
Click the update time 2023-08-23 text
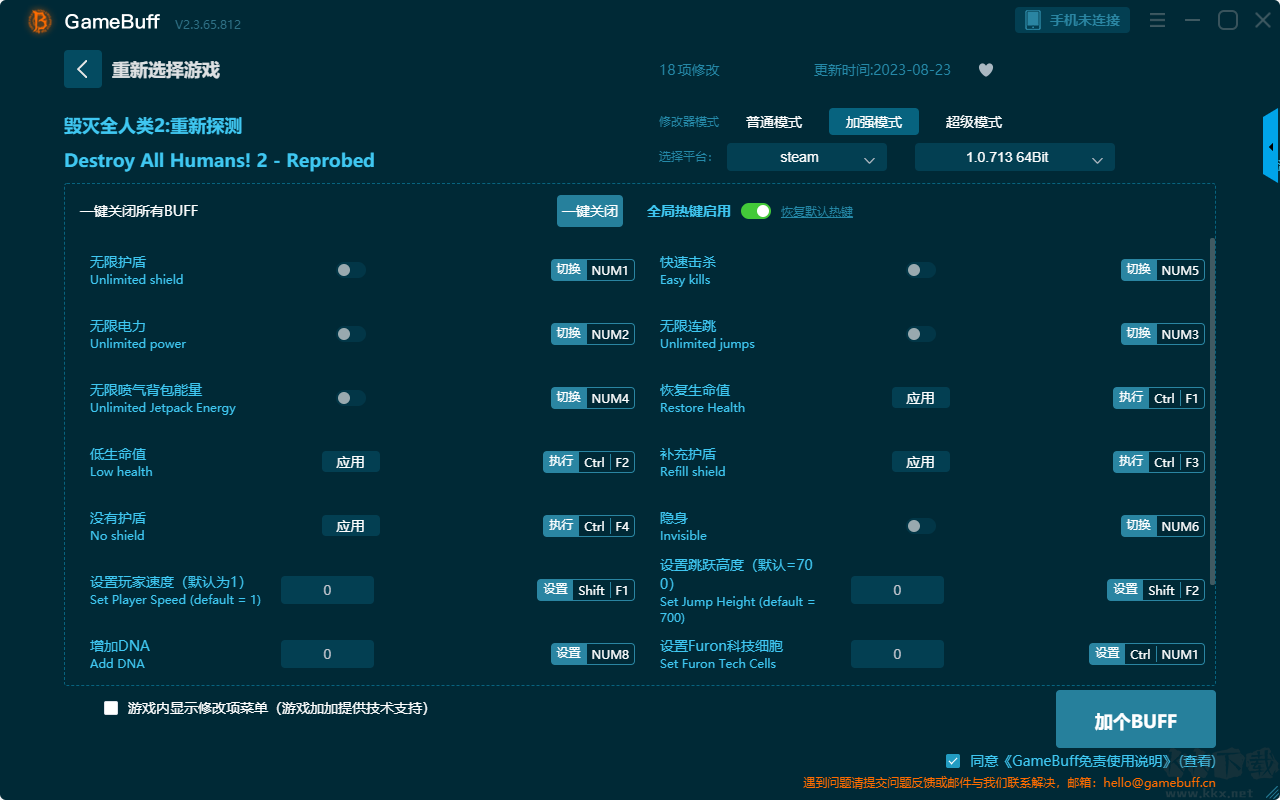point(883,70)
